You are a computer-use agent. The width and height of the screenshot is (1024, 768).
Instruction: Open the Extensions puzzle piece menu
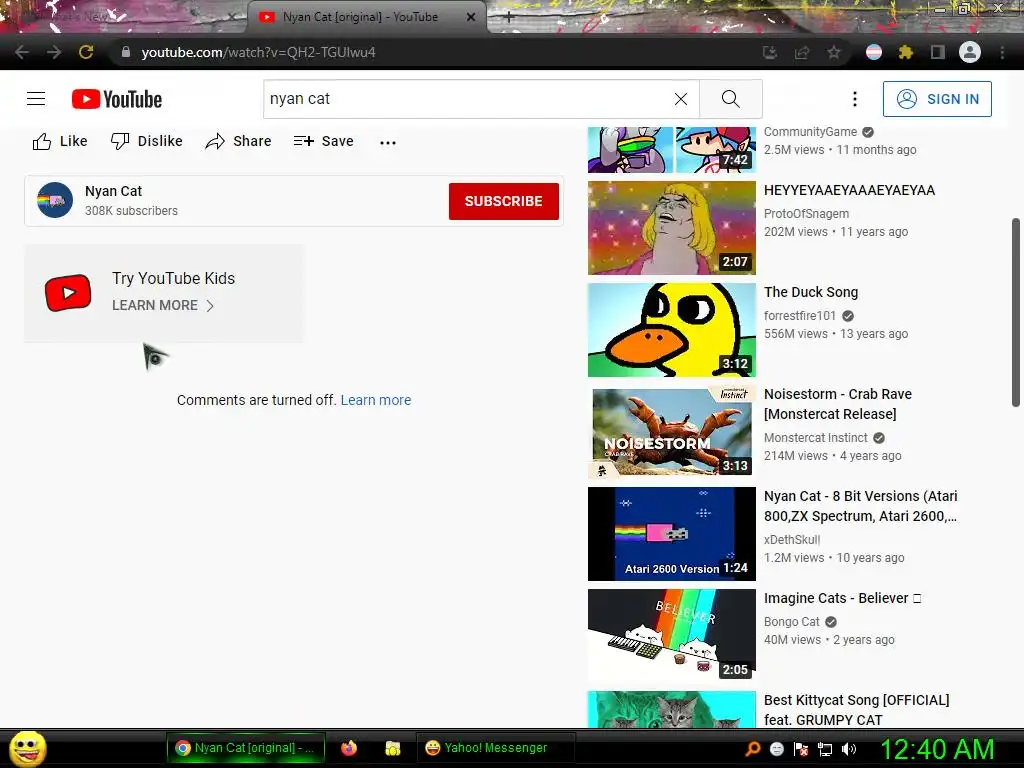click(906, 52)
